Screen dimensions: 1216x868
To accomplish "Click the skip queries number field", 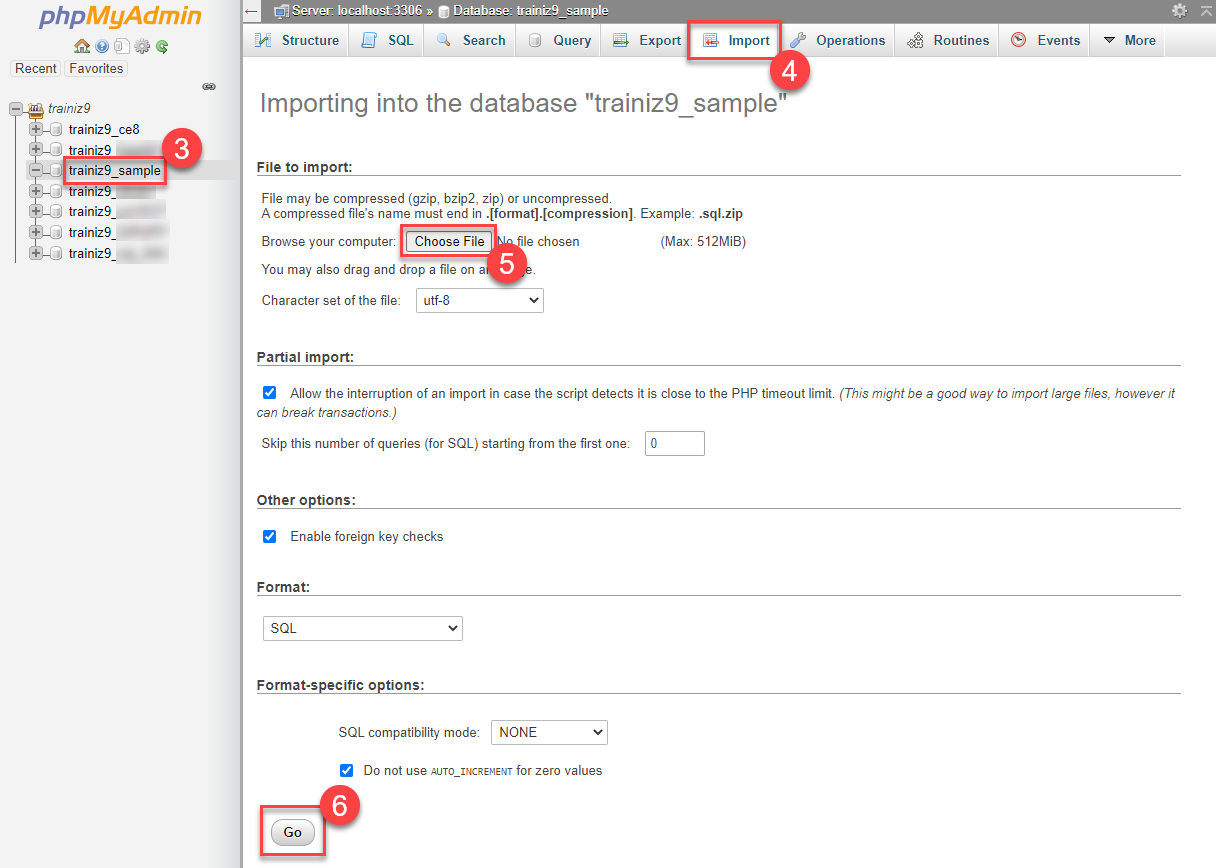I will coord(674,443).
